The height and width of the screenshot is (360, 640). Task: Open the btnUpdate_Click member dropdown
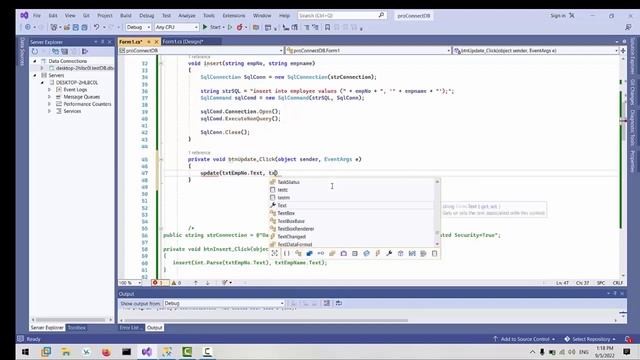[x=536, y=51]
